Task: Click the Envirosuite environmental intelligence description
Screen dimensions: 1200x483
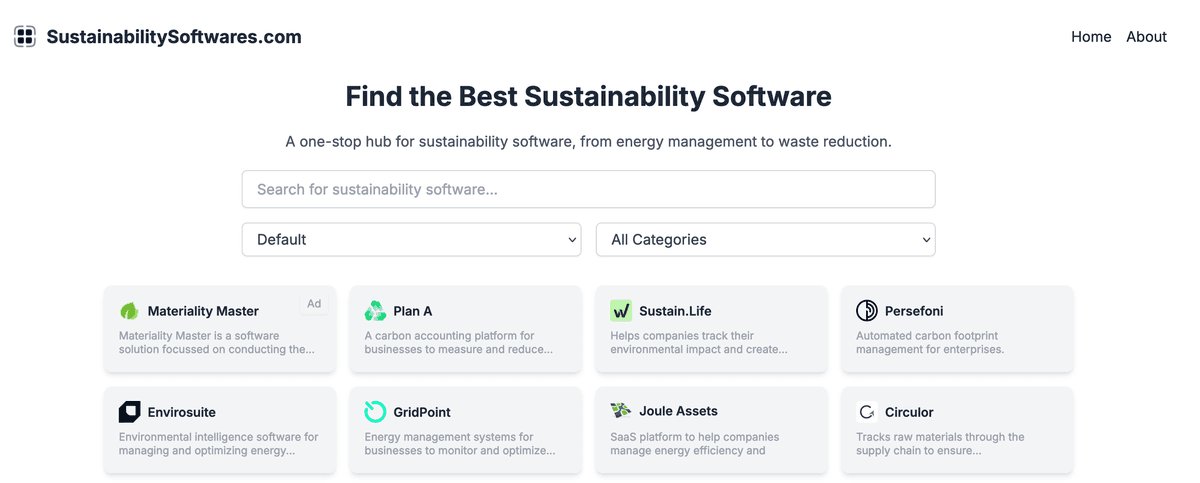Action: pos(219,444)
